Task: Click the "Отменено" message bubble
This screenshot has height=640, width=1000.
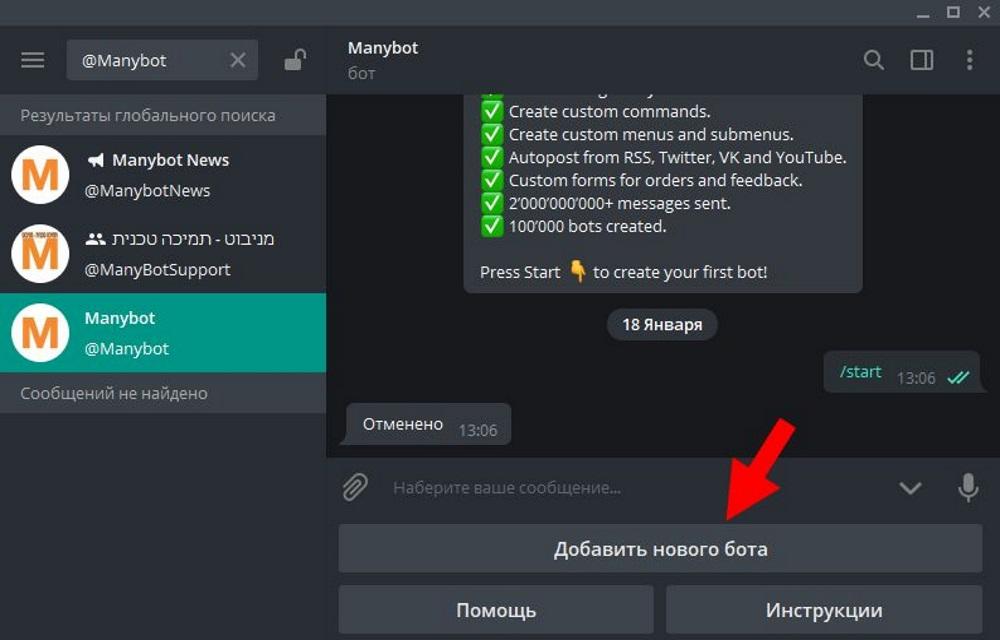Action: pos(426,425)
